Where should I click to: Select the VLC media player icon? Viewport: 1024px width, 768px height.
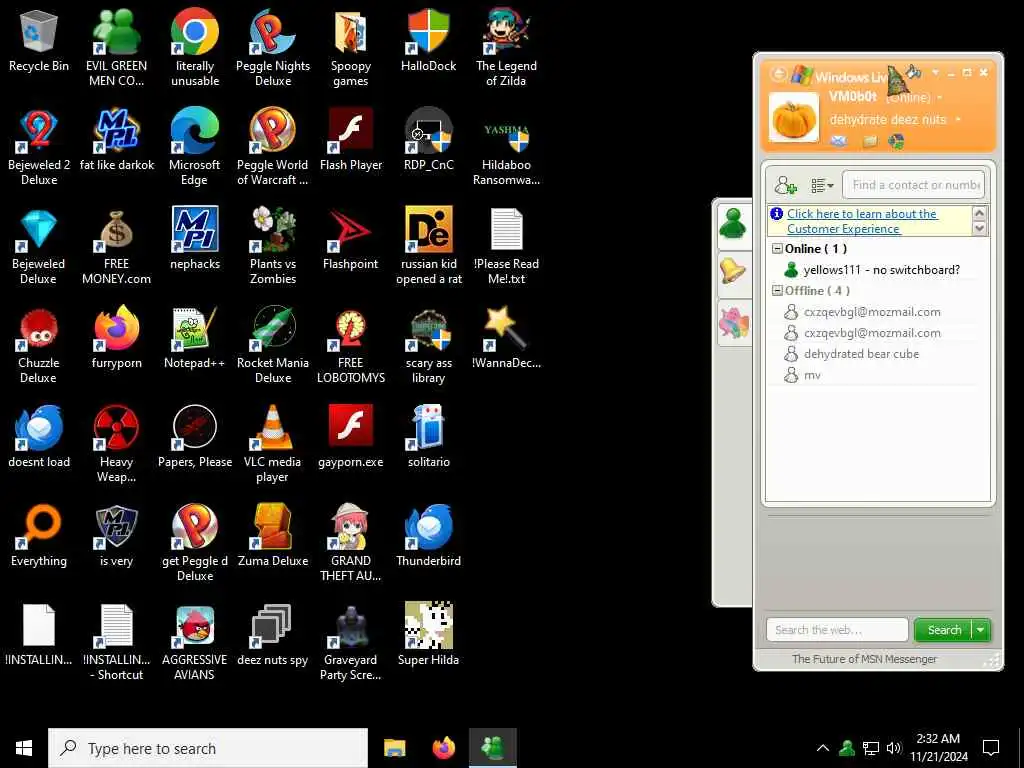click(x=273, y=445)
